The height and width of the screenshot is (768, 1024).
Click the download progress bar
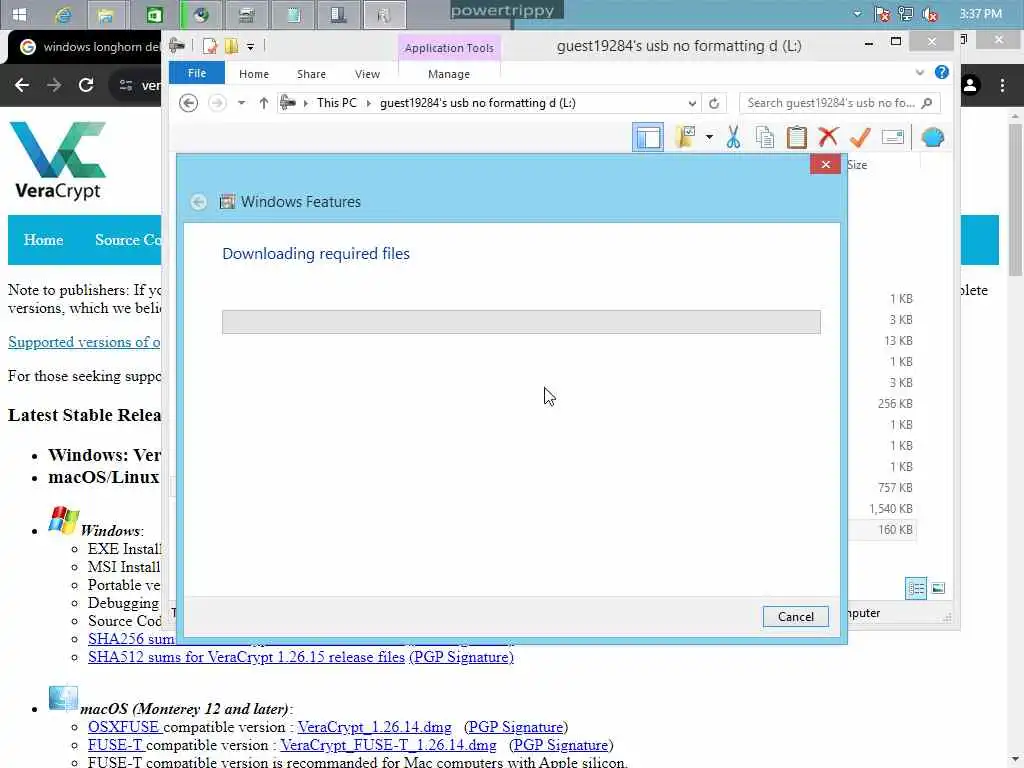[521, 322]
